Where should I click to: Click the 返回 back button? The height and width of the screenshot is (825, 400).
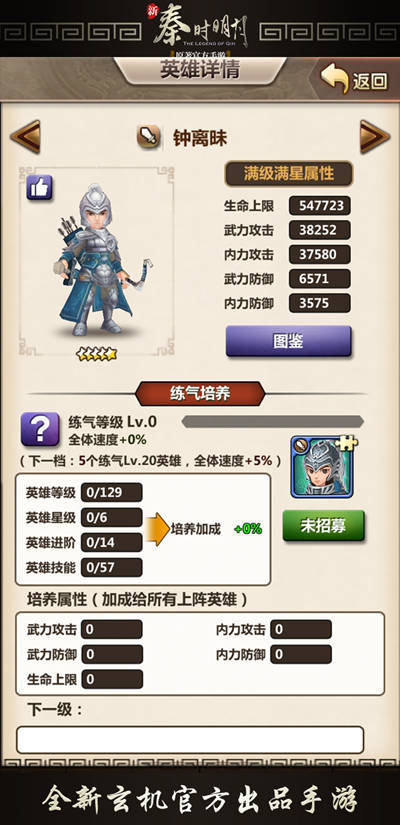click(x=356, y=80)
